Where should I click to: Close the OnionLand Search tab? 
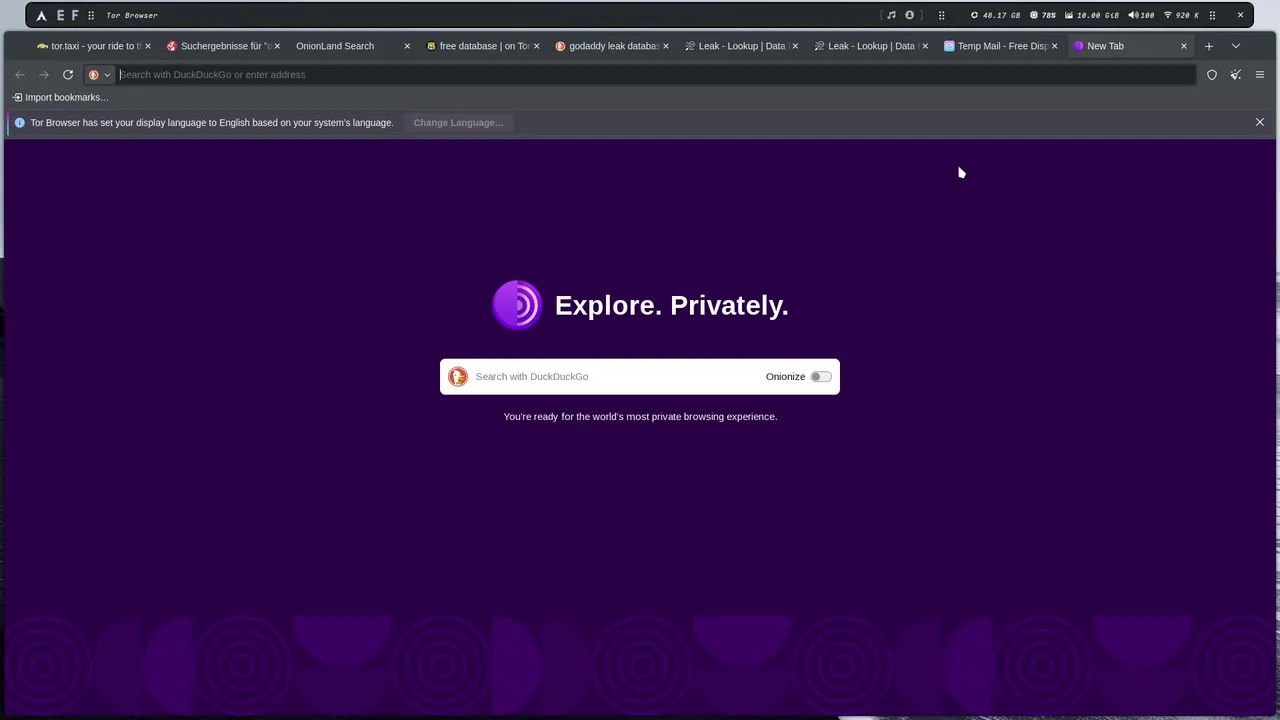(407, 46)
